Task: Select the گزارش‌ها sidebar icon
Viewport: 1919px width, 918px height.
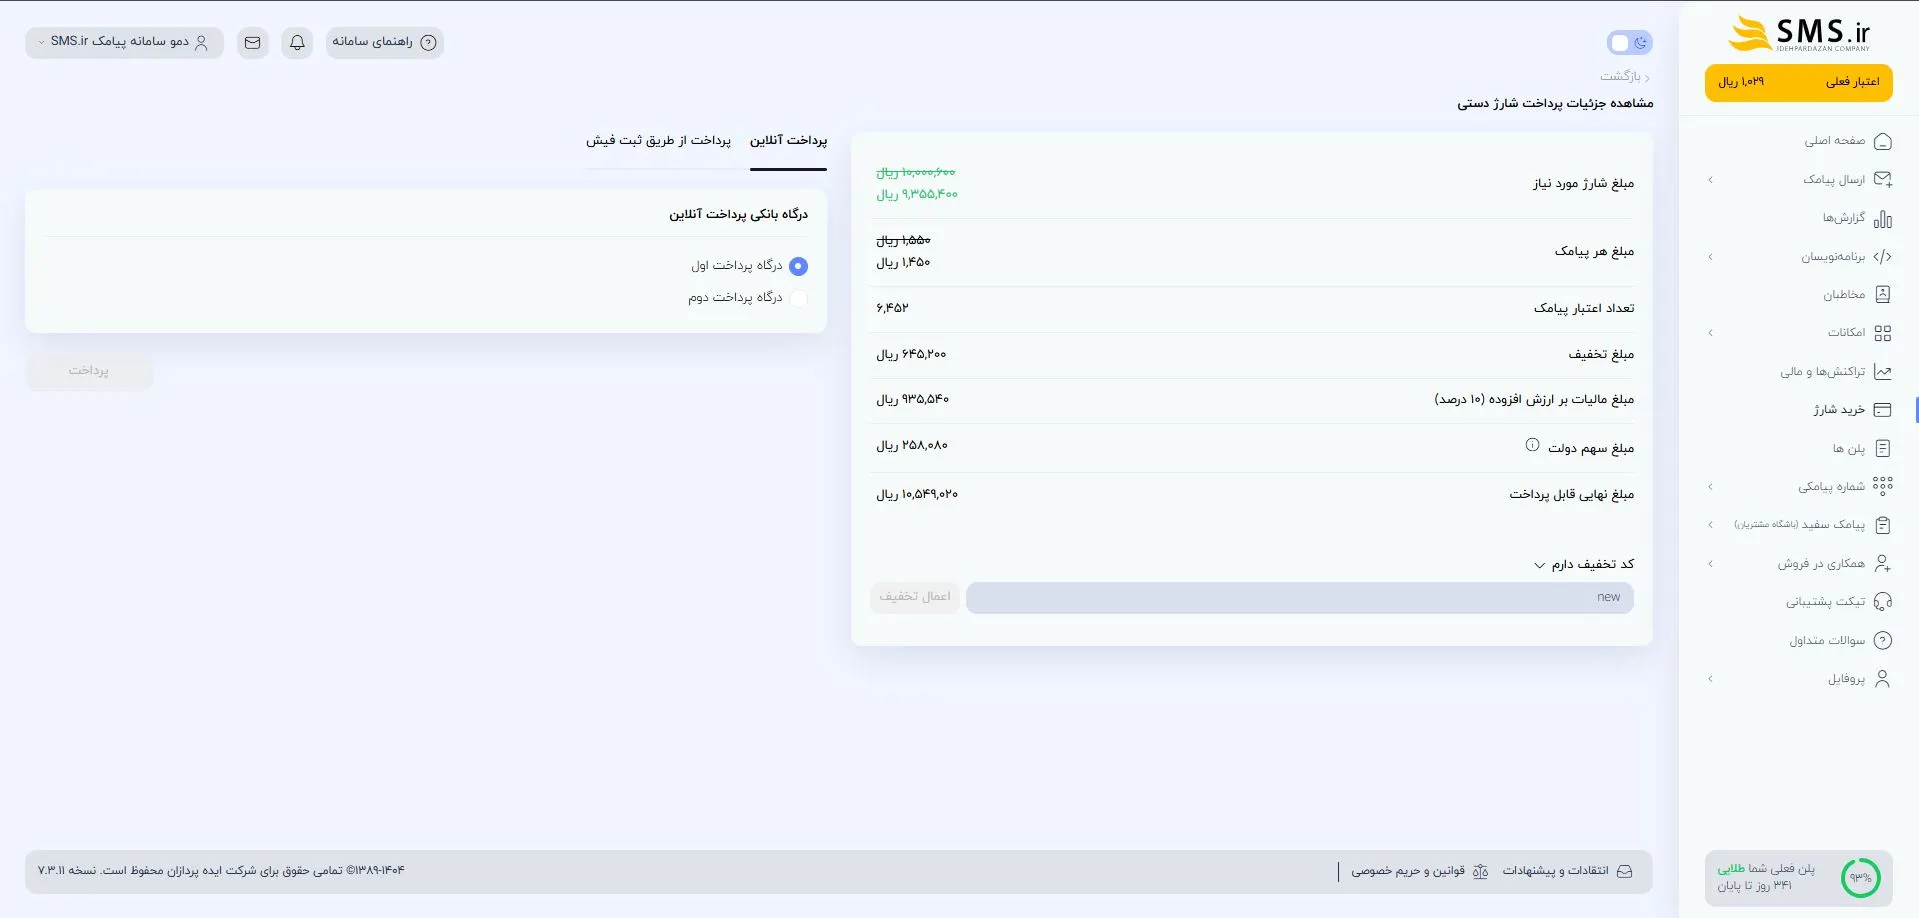Action: [1884, 218]
